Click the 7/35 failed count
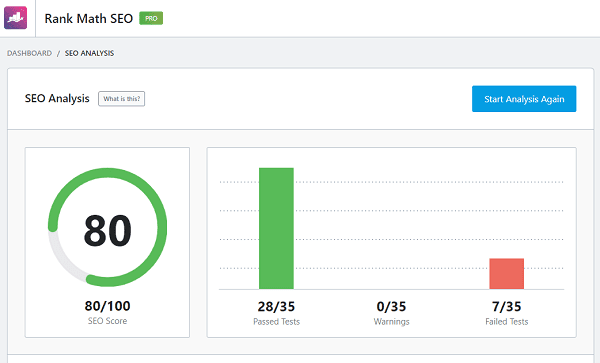This screenshot has width=600, height=363. (x=507, y=306)
